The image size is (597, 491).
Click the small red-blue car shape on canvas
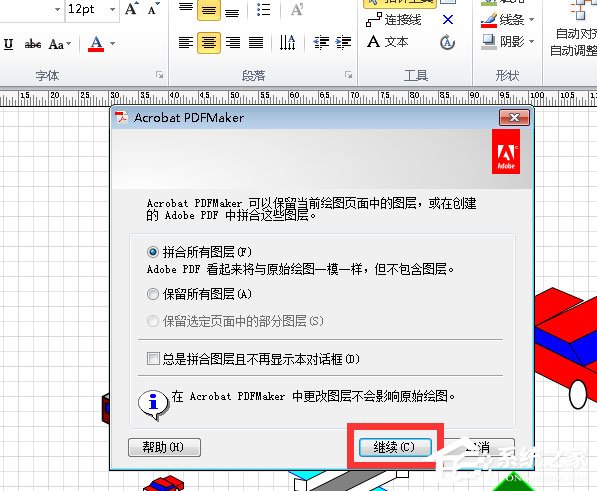point(164,483)
